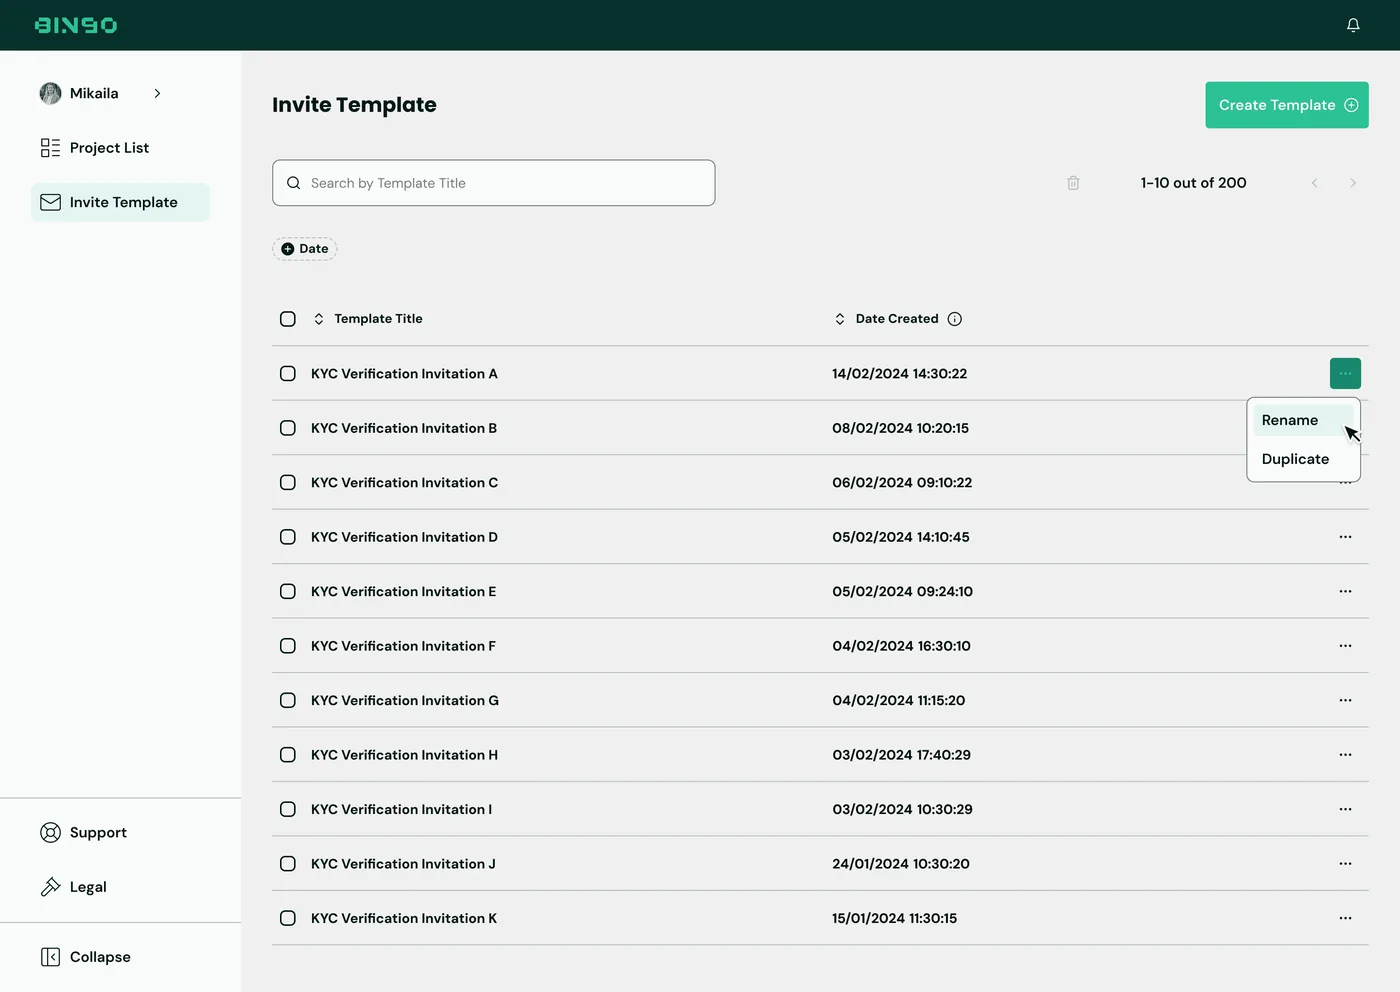Add the Date filter chip
The image size is (1400, 992).
coord(305,249)
